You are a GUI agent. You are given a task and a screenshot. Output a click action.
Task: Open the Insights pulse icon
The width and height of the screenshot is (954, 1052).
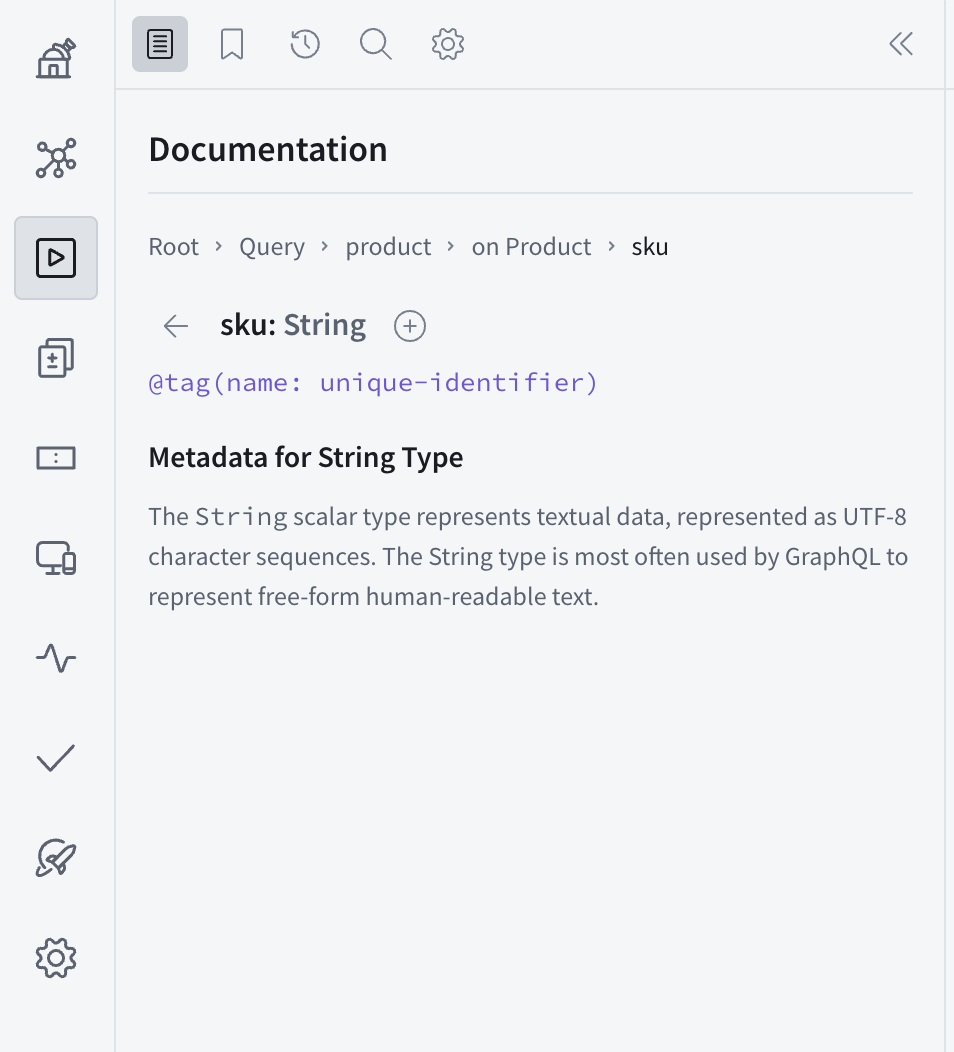[x=55, y=658]
